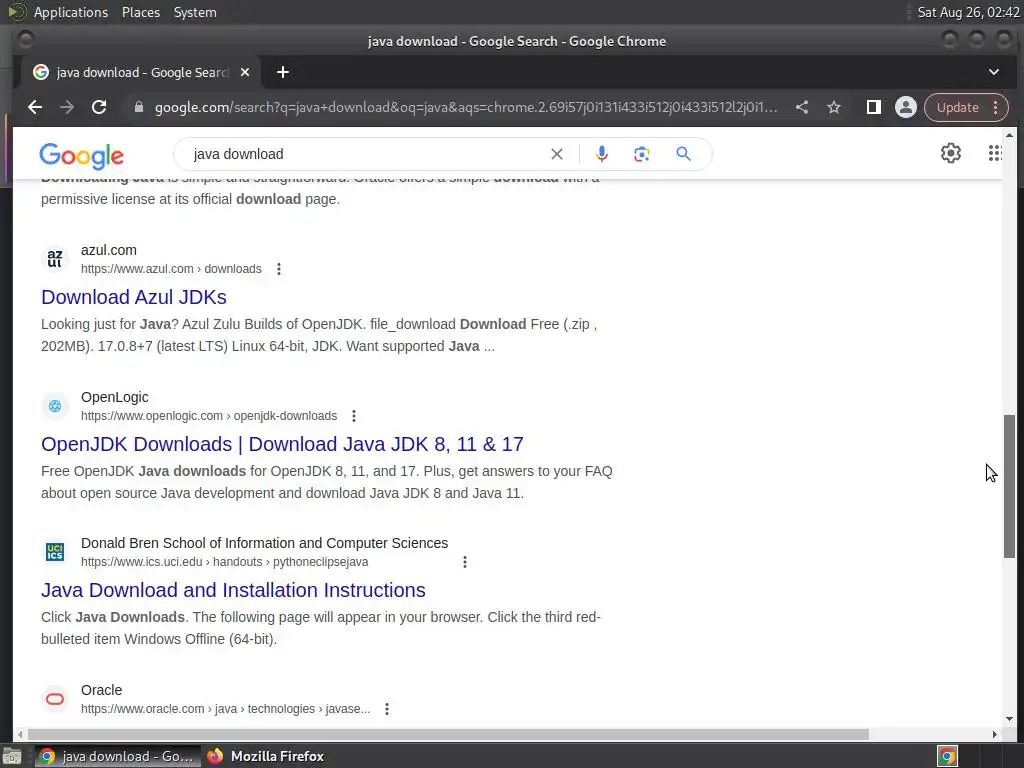The width and height of the screenshot is (1024, 768).
Task: Reload the current page
Action: [99, 107]
